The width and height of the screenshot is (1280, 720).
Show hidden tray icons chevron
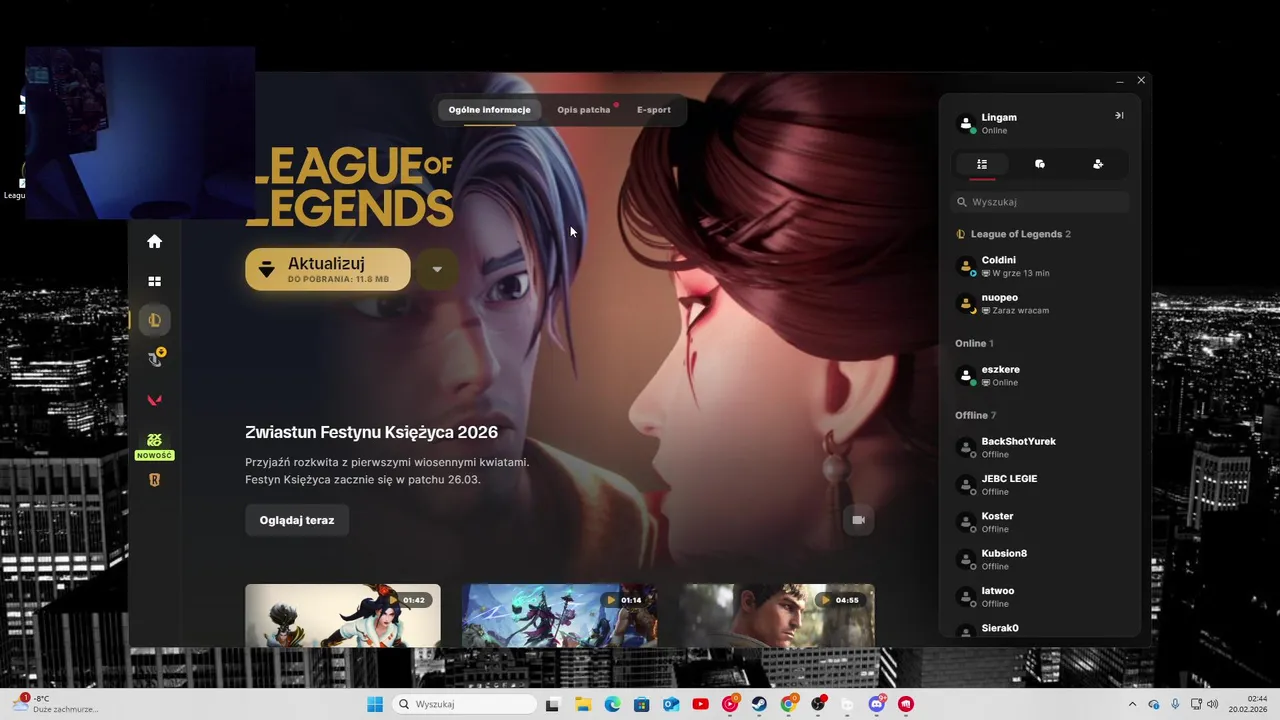[x=1132, y=704]
